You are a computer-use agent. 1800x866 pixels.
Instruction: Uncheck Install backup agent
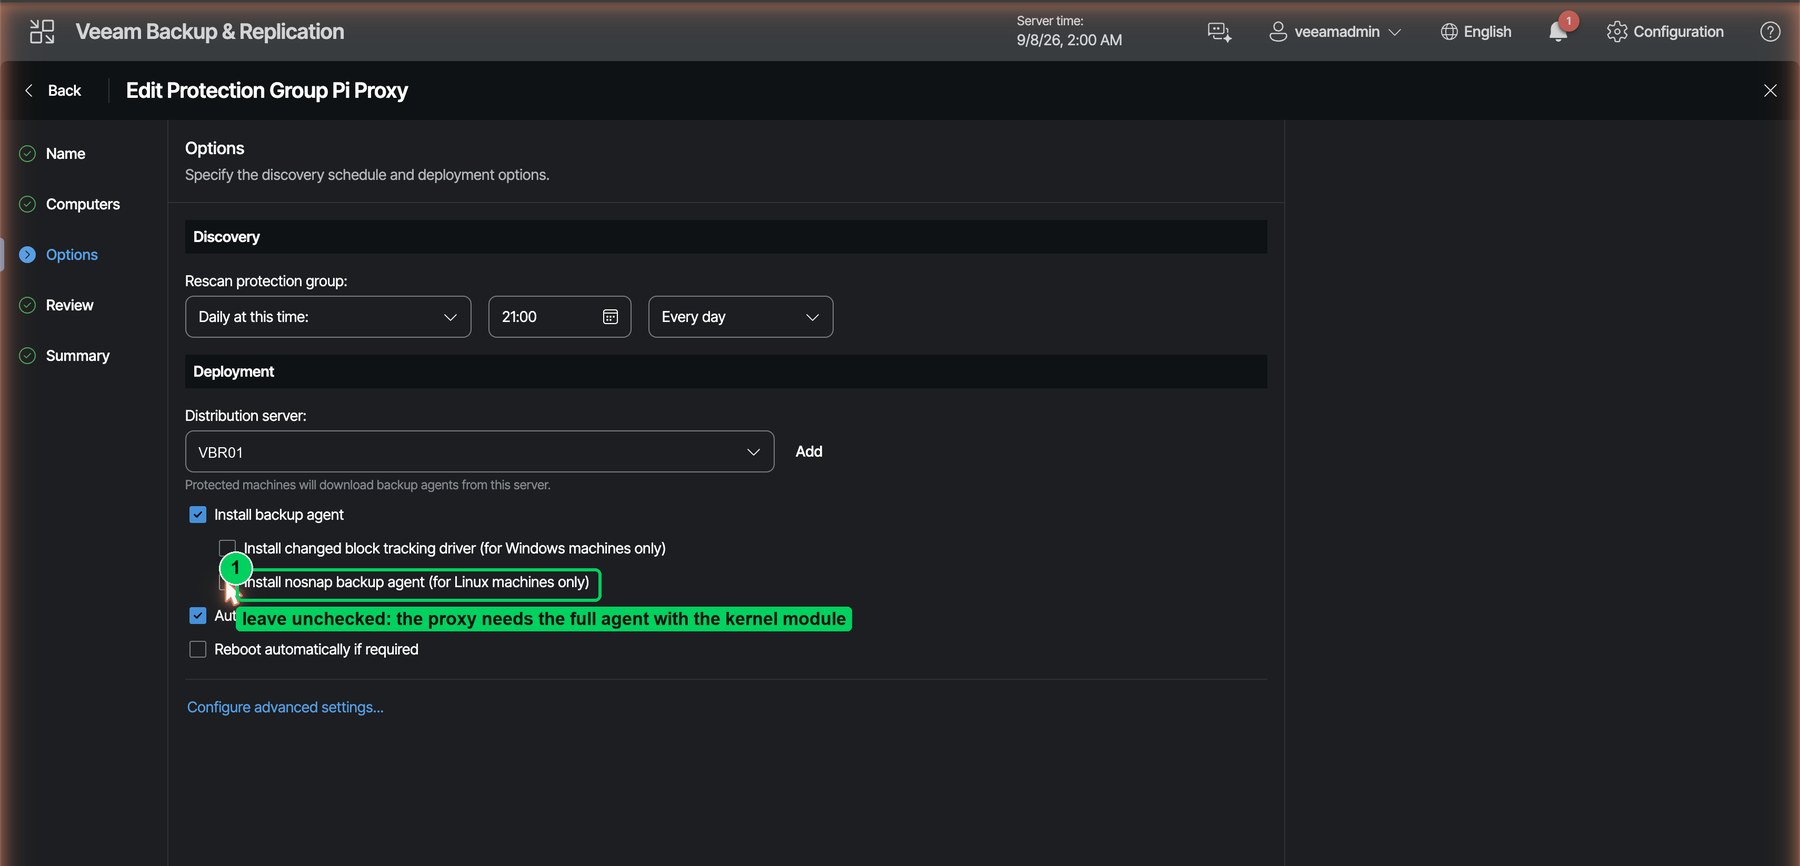[198, 515]
